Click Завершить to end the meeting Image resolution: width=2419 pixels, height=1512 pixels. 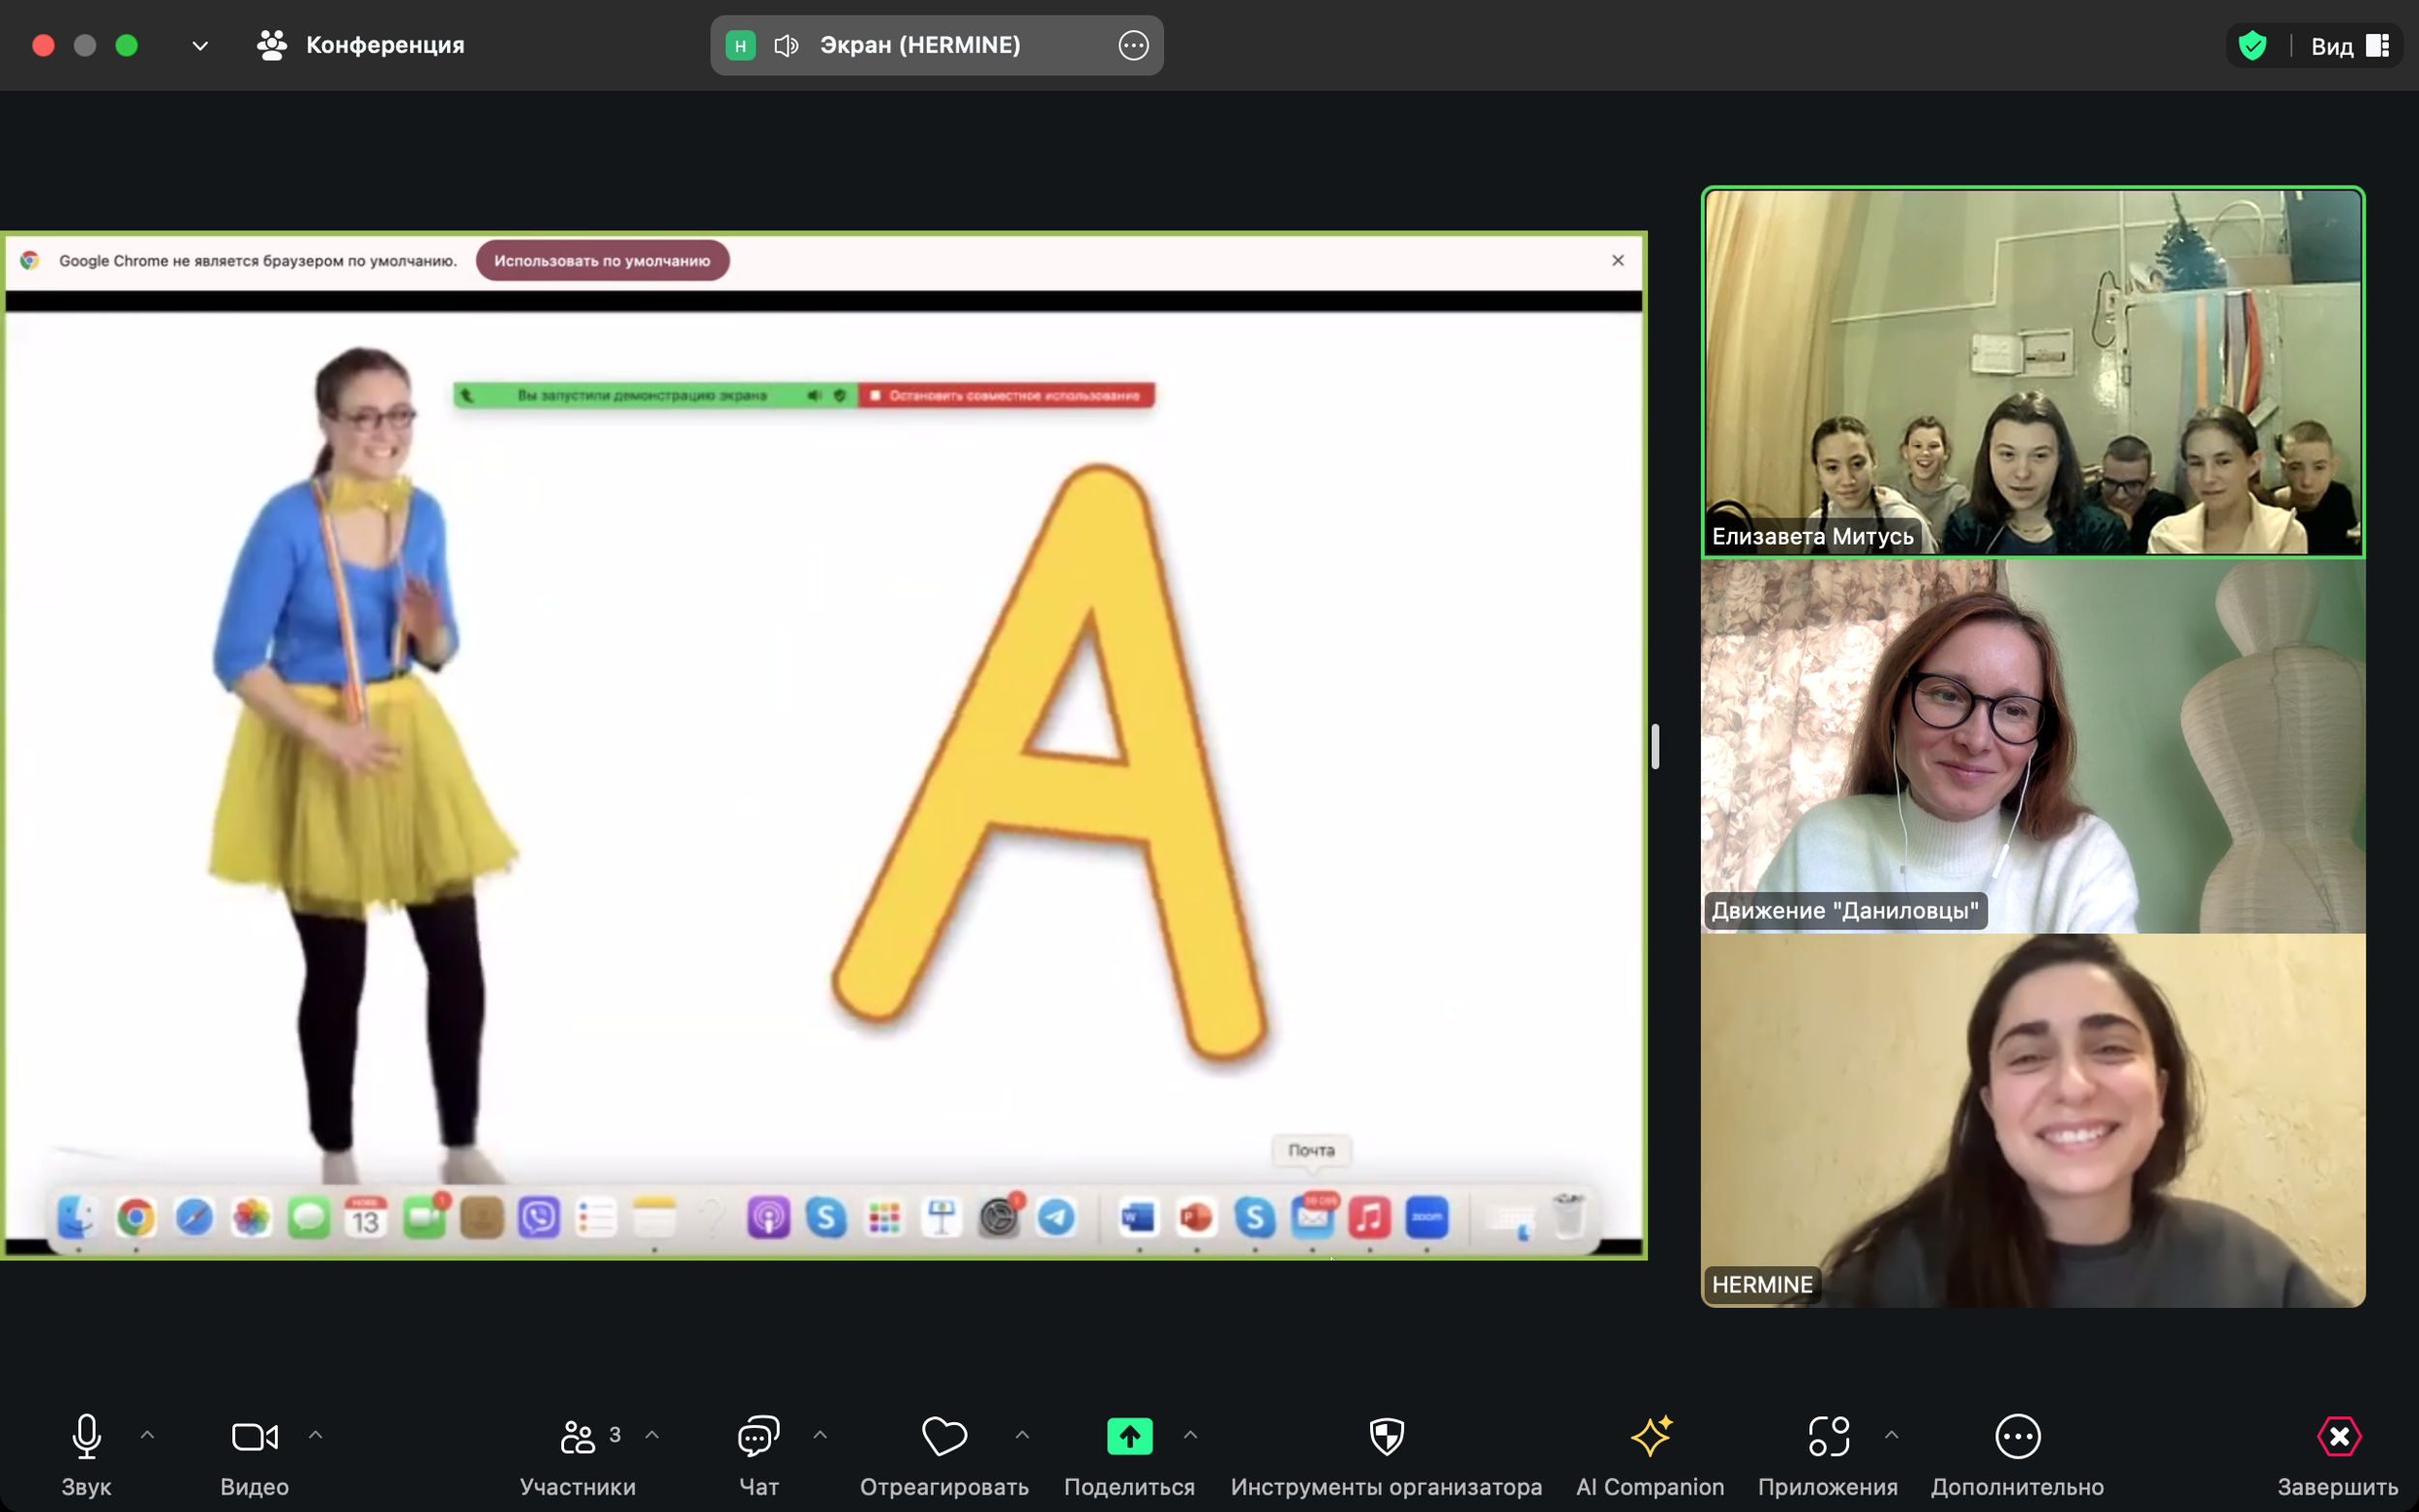coord(2338,1437)
